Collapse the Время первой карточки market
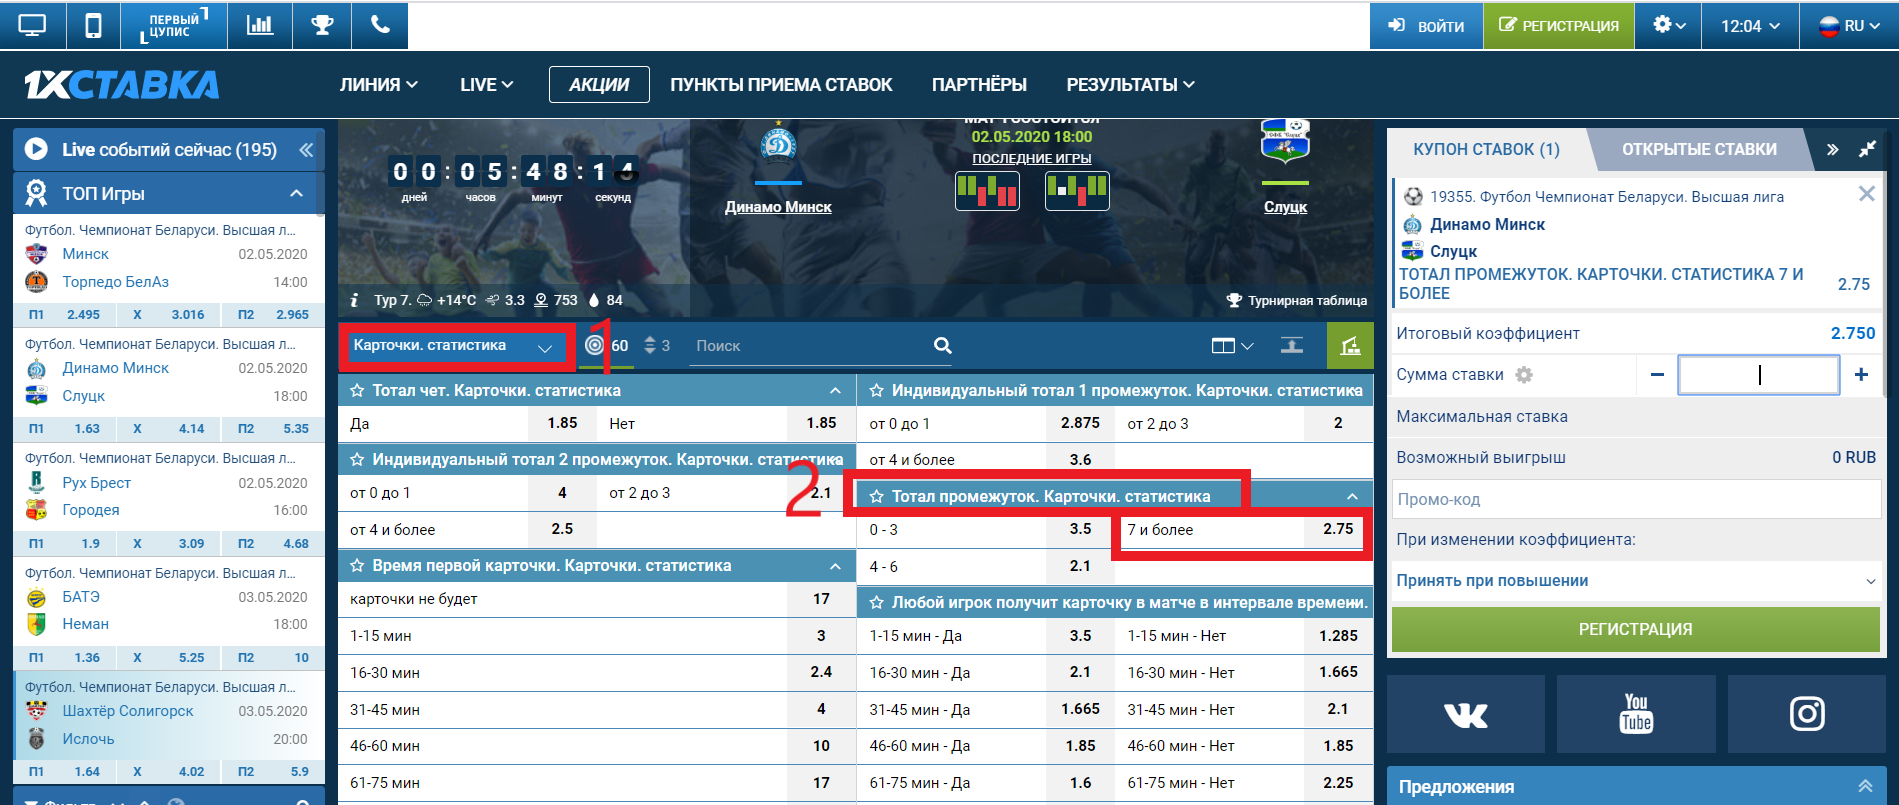The width and height of the screenshot is (1899, 805). coord(836,566)
